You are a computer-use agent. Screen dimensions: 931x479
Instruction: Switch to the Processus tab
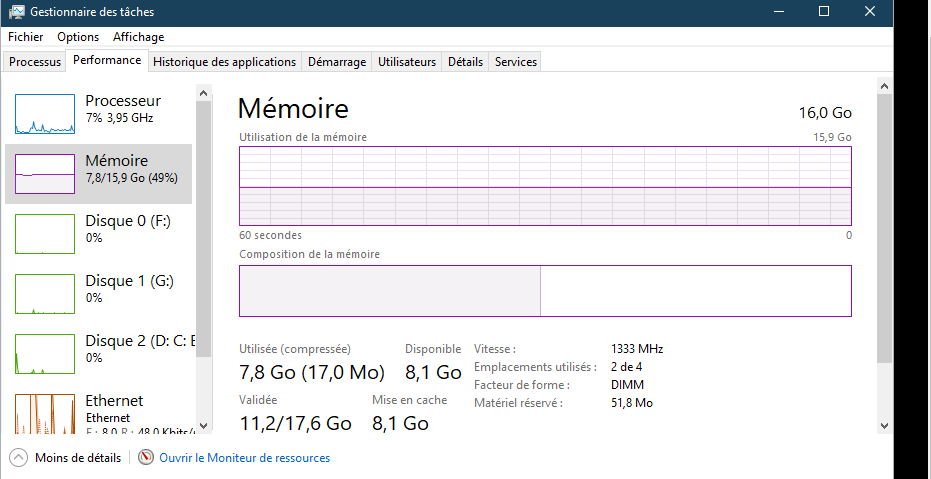[x=35, y=62]
